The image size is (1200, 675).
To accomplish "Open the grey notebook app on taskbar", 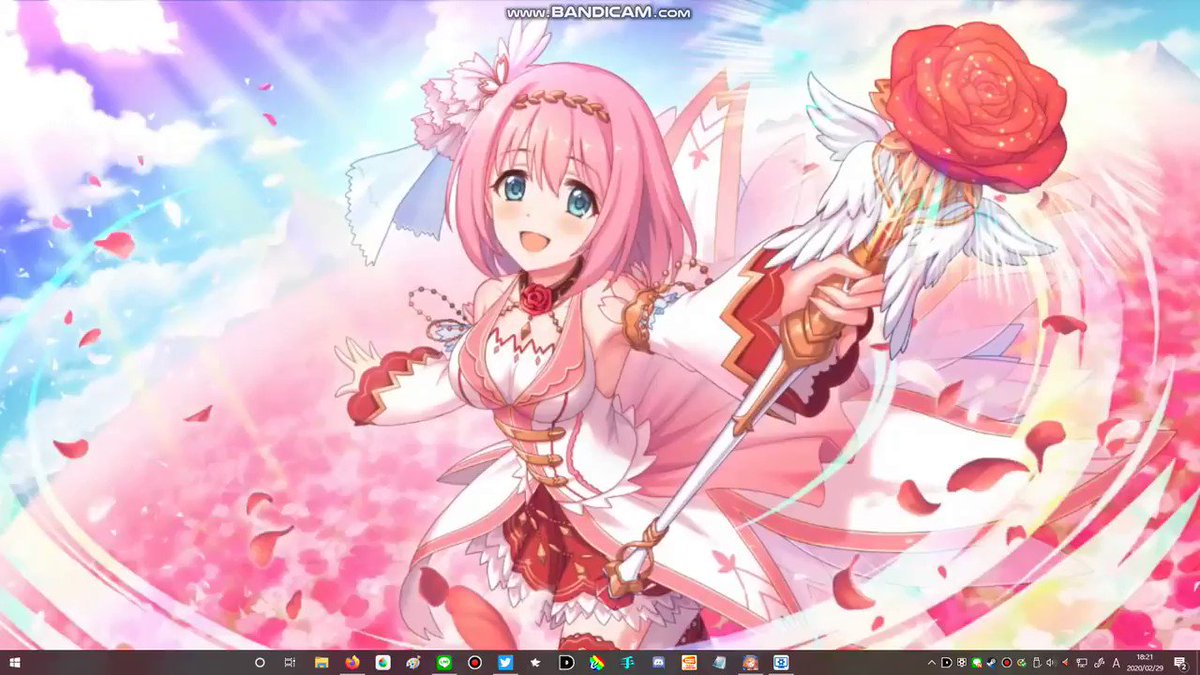I will tap(719, 662).
